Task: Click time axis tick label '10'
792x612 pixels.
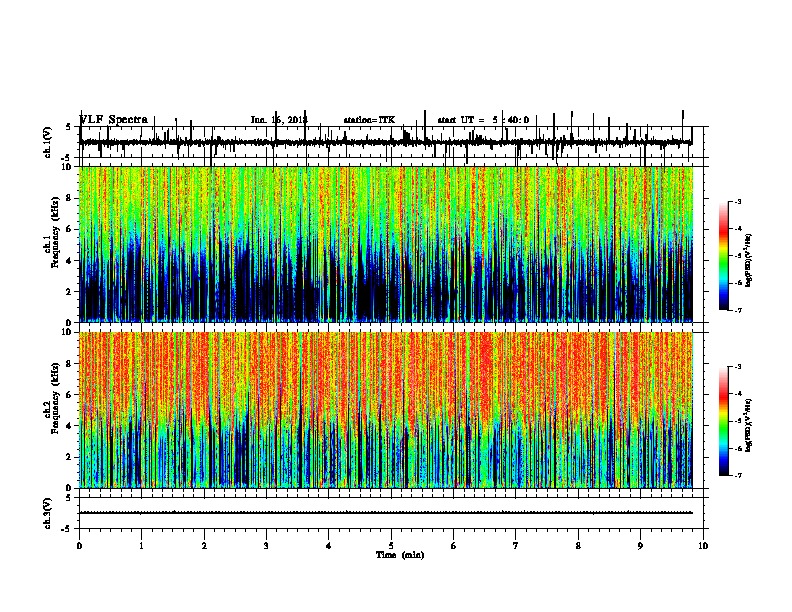Action: (703, 546)
